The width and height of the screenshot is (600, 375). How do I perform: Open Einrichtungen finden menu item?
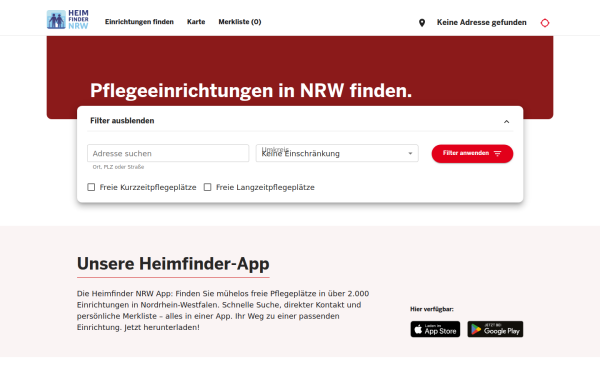pyautogui.click(x=139, y=22)
